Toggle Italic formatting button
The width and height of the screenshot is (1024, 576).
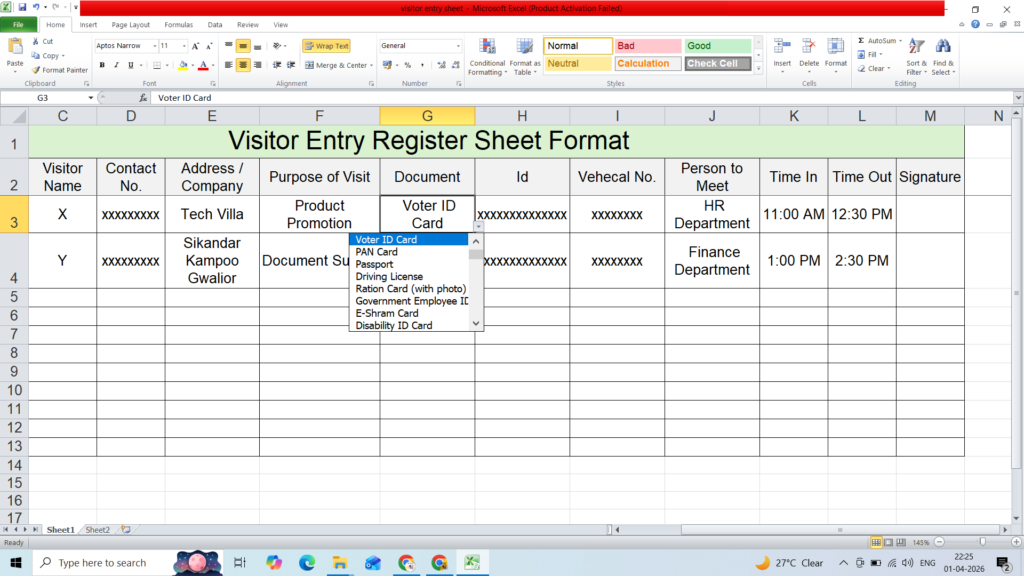pyautogui.click(x=116, y=65)
